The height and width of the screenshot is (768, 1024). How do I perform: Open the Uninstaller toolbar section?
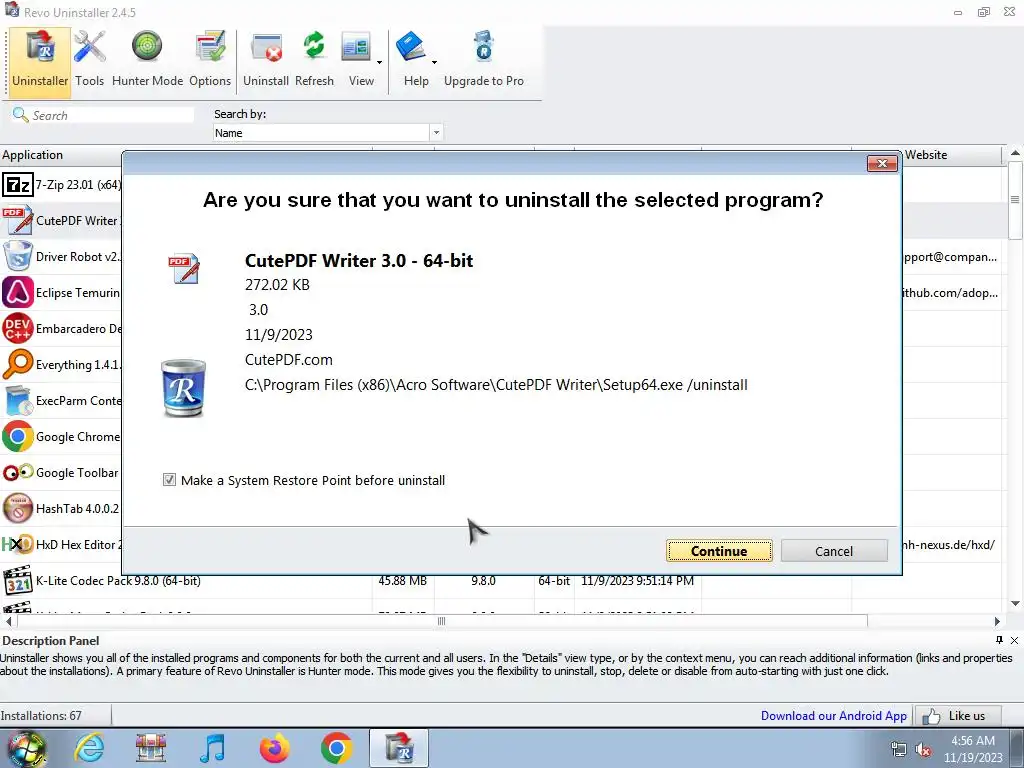(40, 62)
